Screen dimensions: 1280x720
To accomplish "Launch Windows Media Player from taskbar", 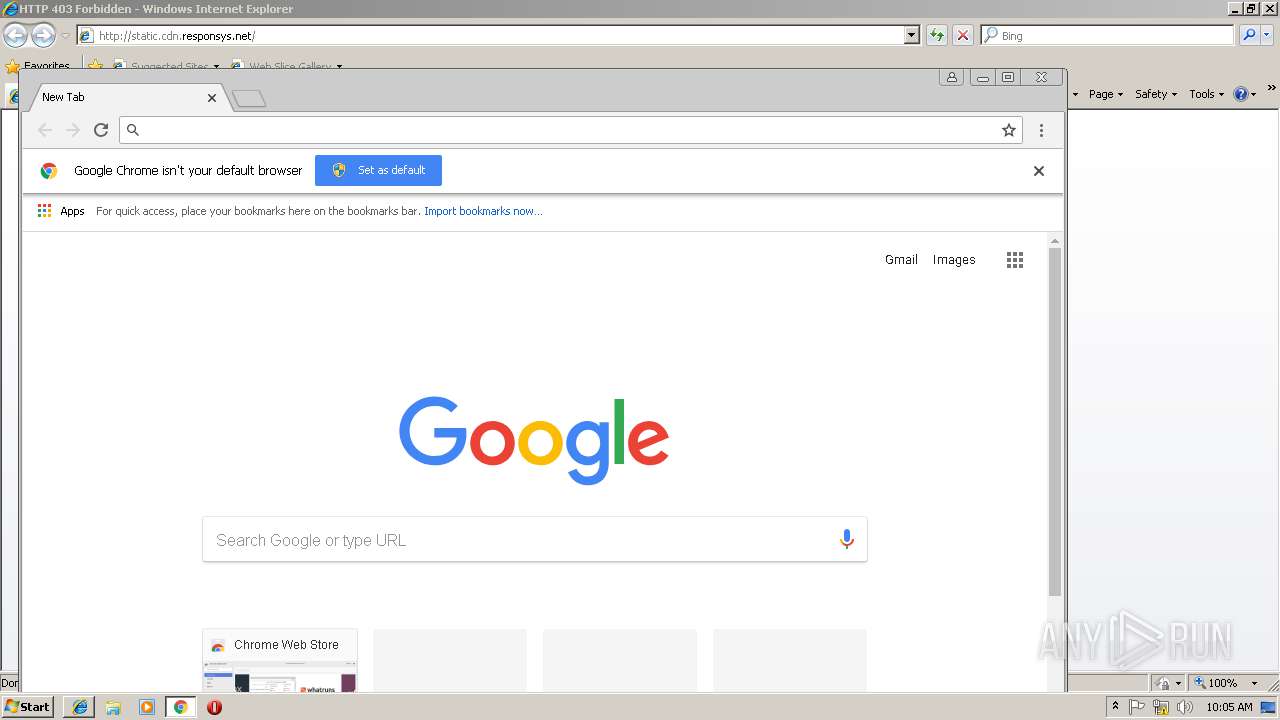I will tap(147, 707).
